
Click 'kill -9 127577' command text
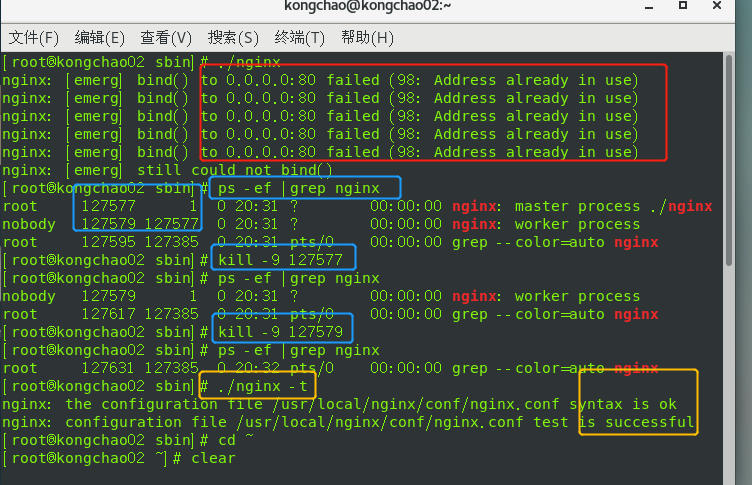pyautogui.click(x=281, y=260)
